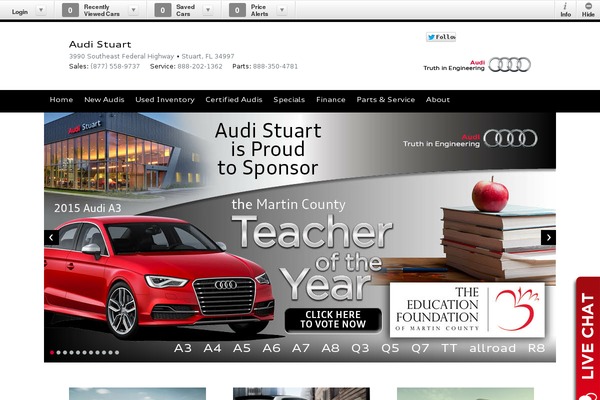This screenshot has width=600, height=400.
Task: Open the Certified Audis menu
Action: [x=234, y=100]
